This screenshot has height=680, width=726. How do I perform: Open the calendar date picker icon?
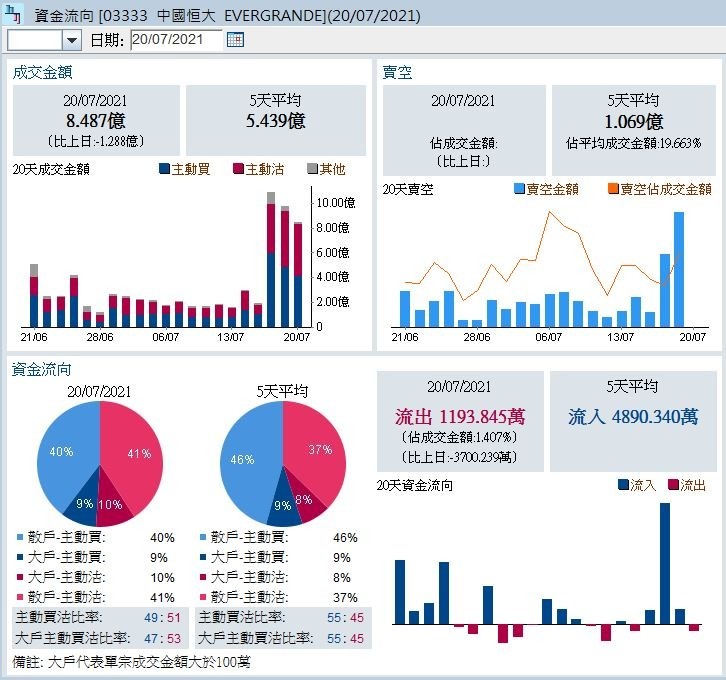(235, 40)
